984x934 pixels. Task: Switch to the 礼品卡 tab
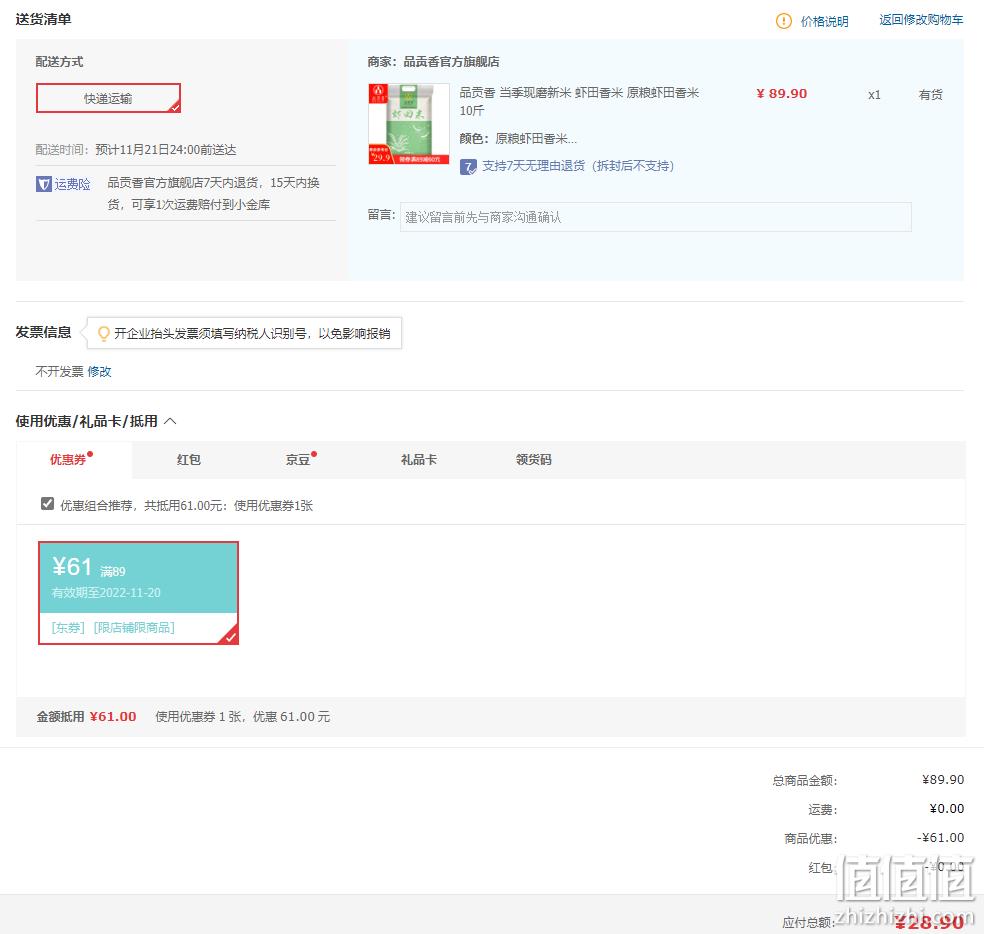click(419, 459)
